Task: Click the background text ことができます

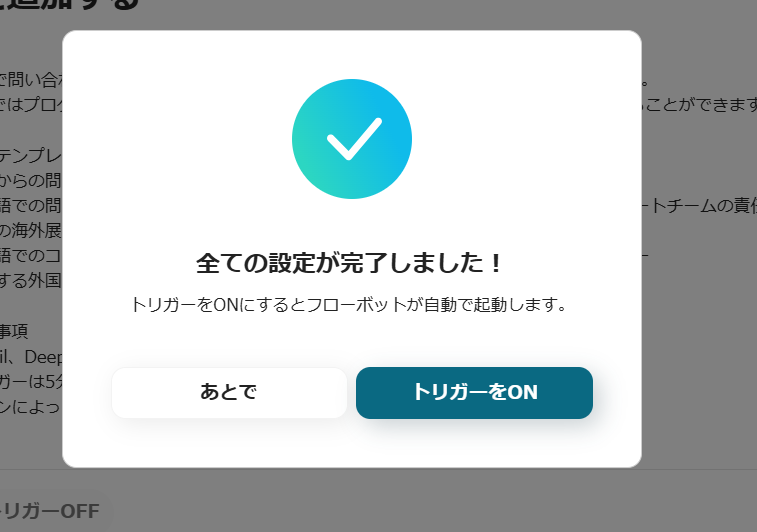Action: tap(701, 104)
